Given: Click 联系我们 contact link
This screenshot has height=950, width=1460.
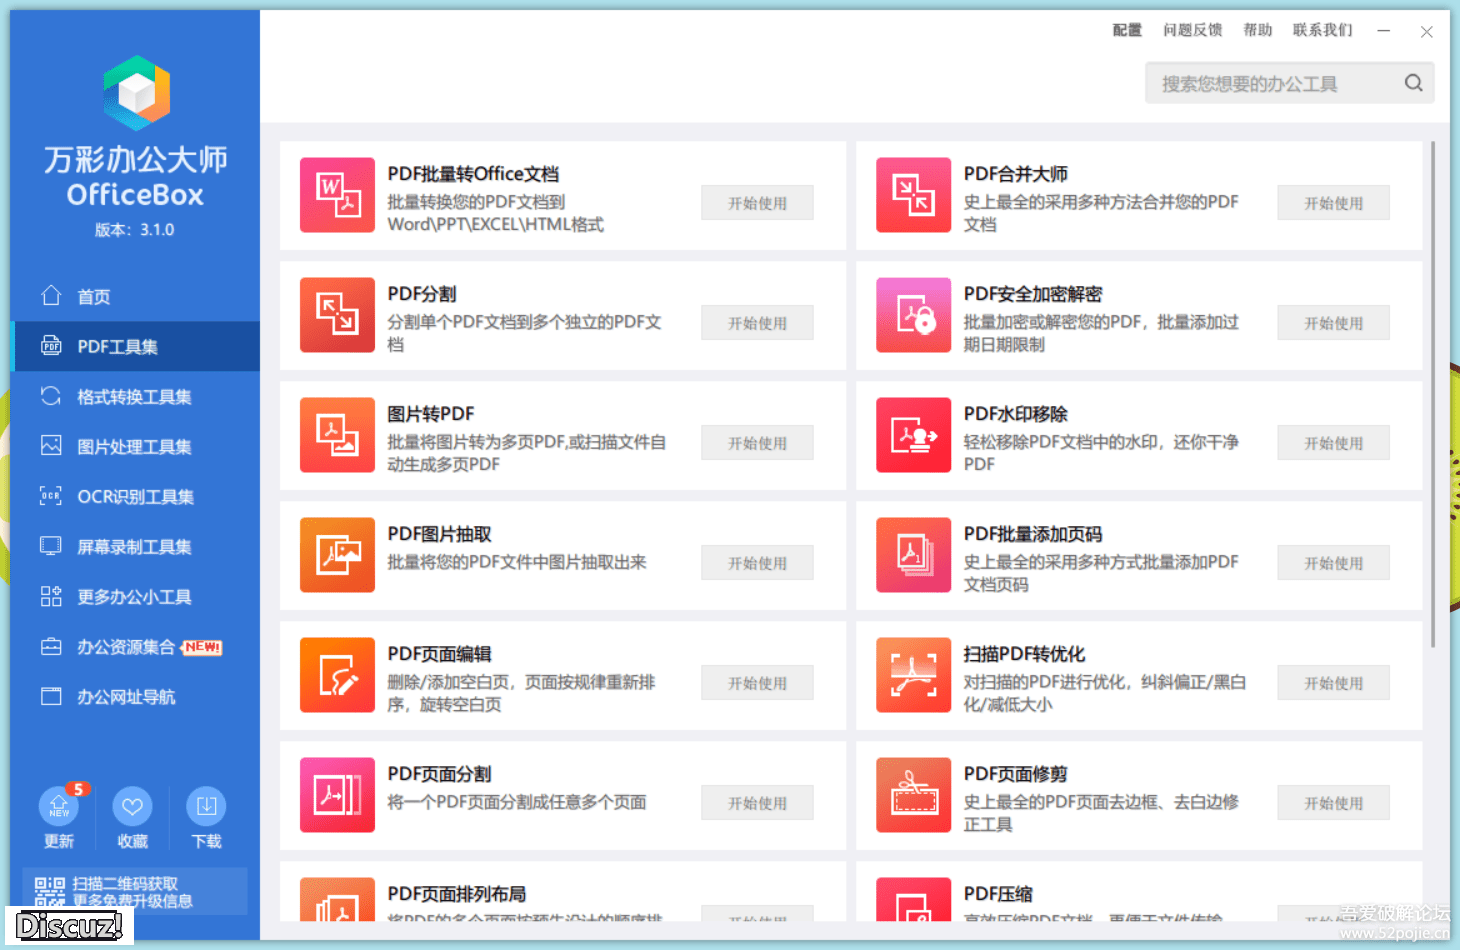Looking at the screenshot, I should [x=1322, y=30].
